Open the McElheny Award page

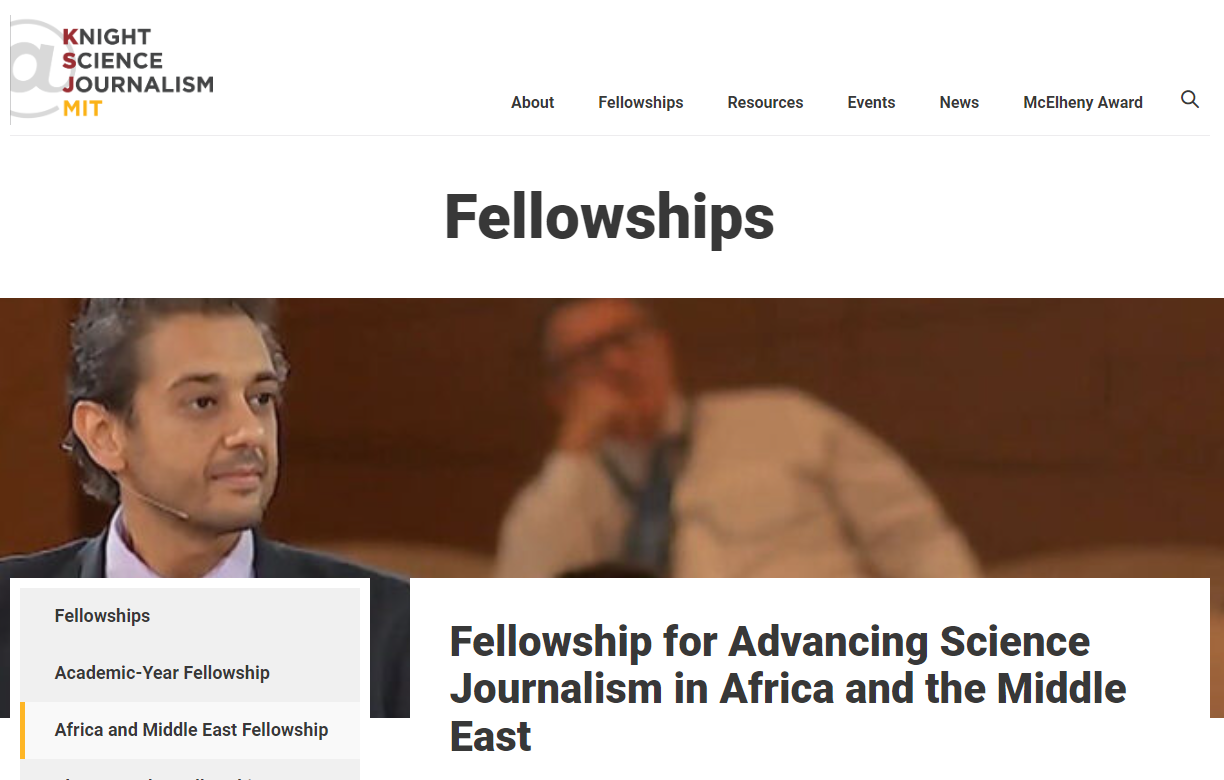coord(1082,102)
